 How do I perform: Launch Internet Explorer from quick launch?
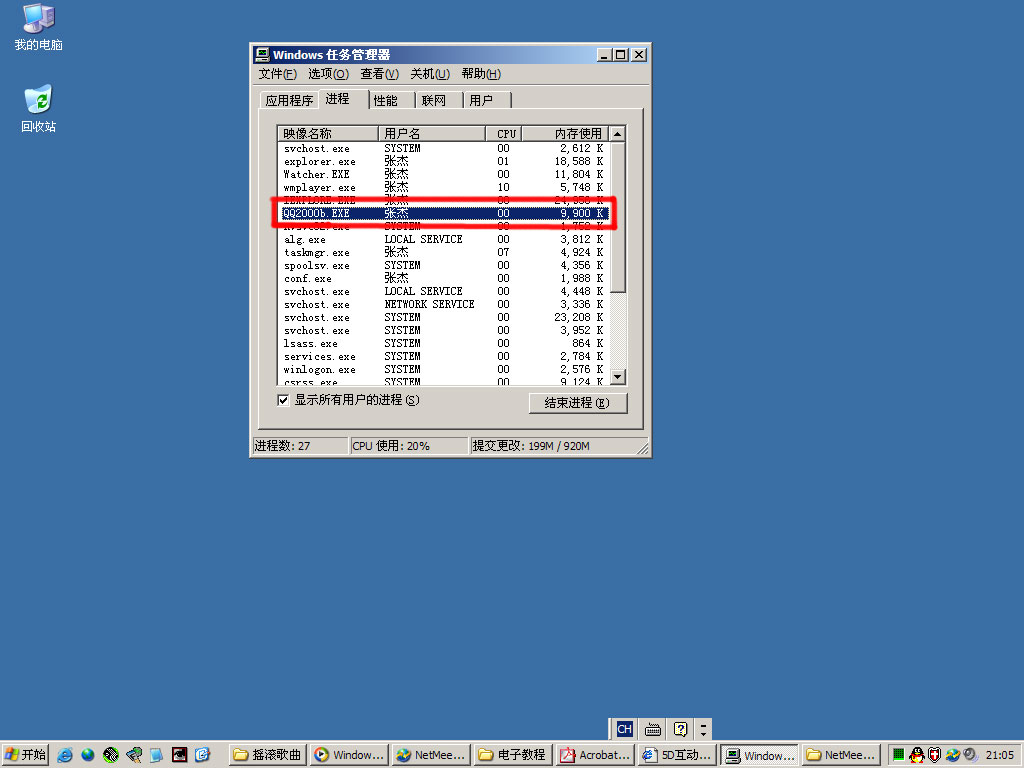point(65,755)
